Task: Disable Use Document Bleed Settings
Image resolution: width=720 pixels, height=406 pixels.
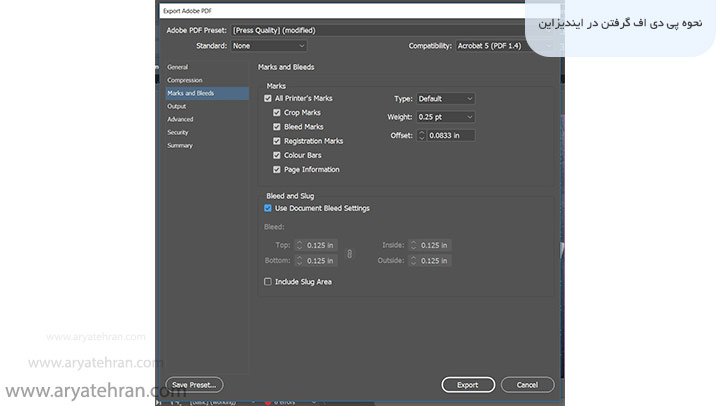Action: tap(268, 208)
